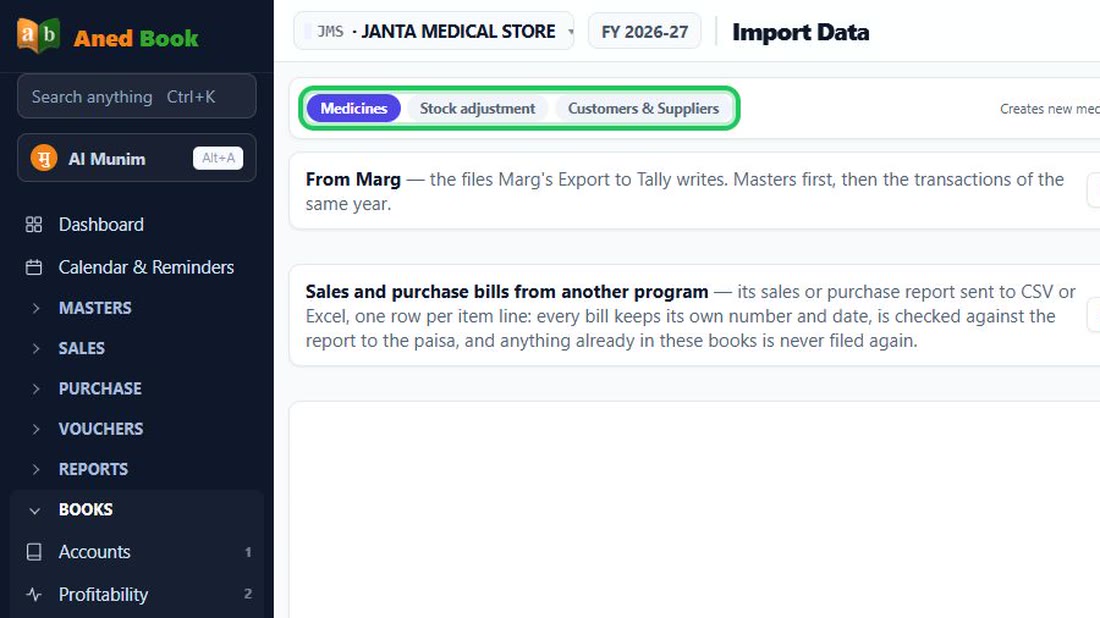This screenshot has width=1100, height=618.
Task: Click the Calendar & Reminders calendar icon
Action: tap(34, 267)
